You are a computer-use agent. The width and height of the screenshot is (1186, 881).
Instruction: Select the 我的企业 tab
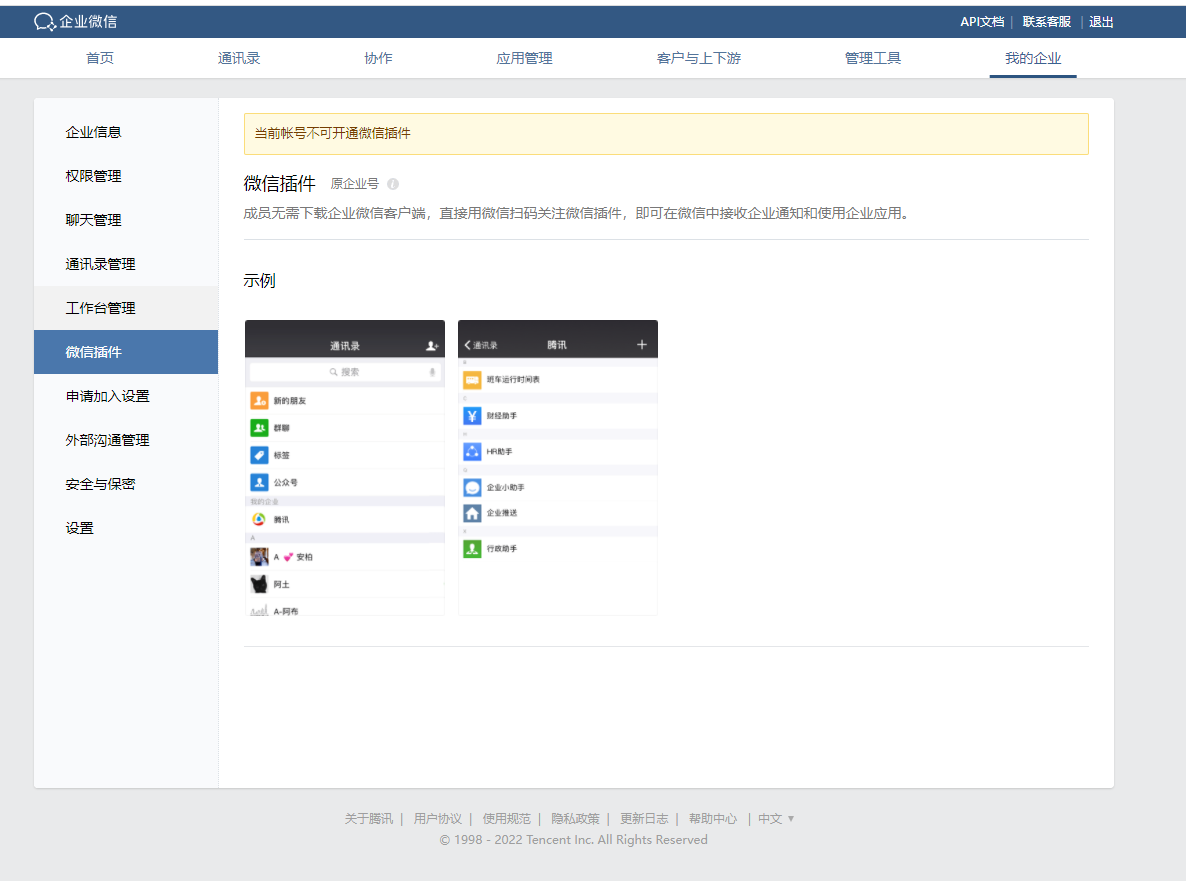click(x=1033, y=58)
